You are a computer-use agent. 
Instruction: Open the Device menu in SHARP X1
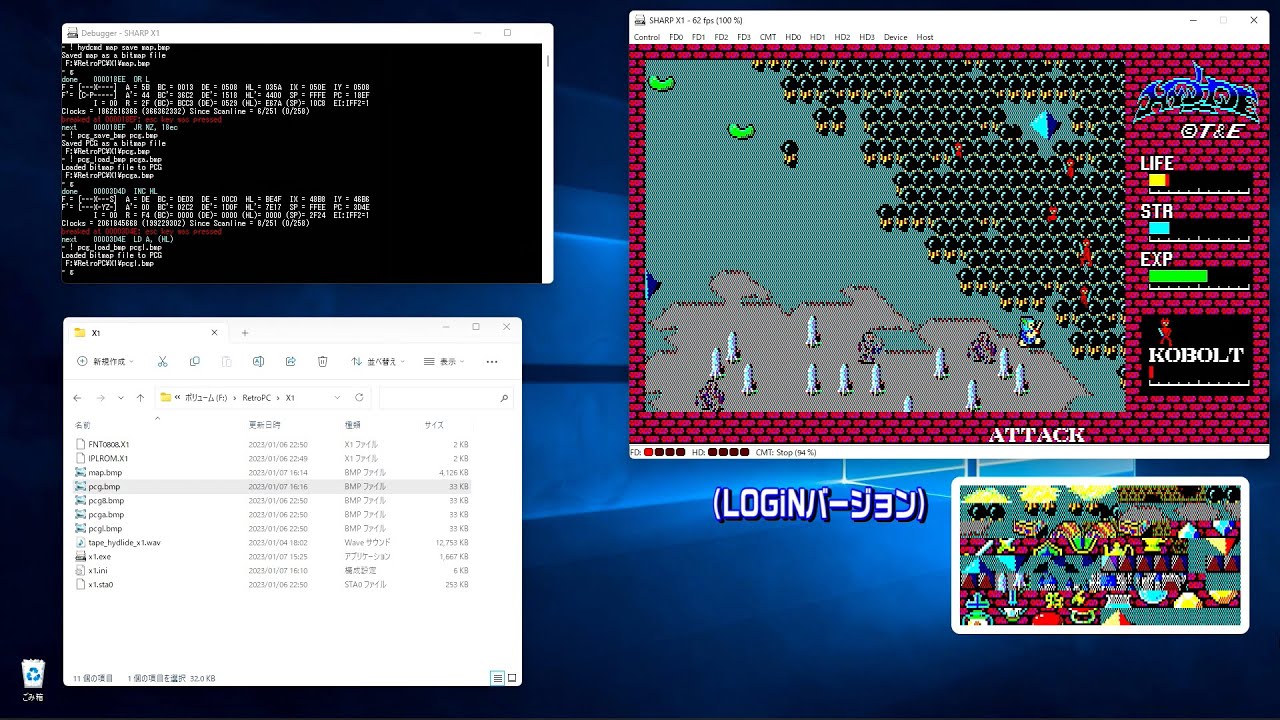(895, 37)
